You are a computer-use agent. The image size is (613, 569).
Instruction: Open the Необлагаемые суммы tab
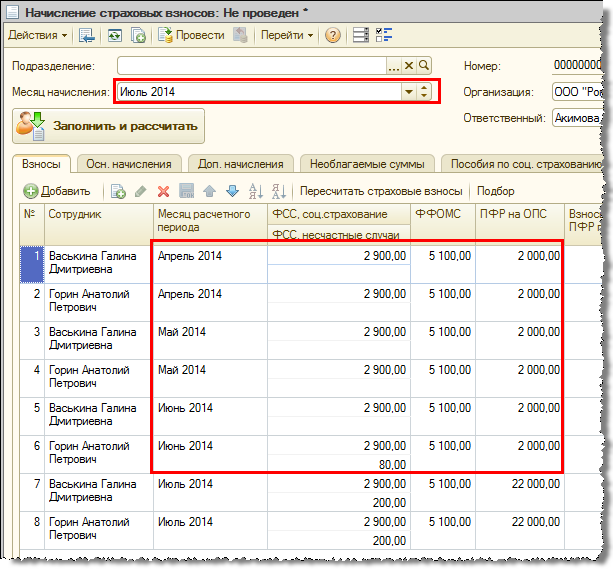[x=367, y=164]
